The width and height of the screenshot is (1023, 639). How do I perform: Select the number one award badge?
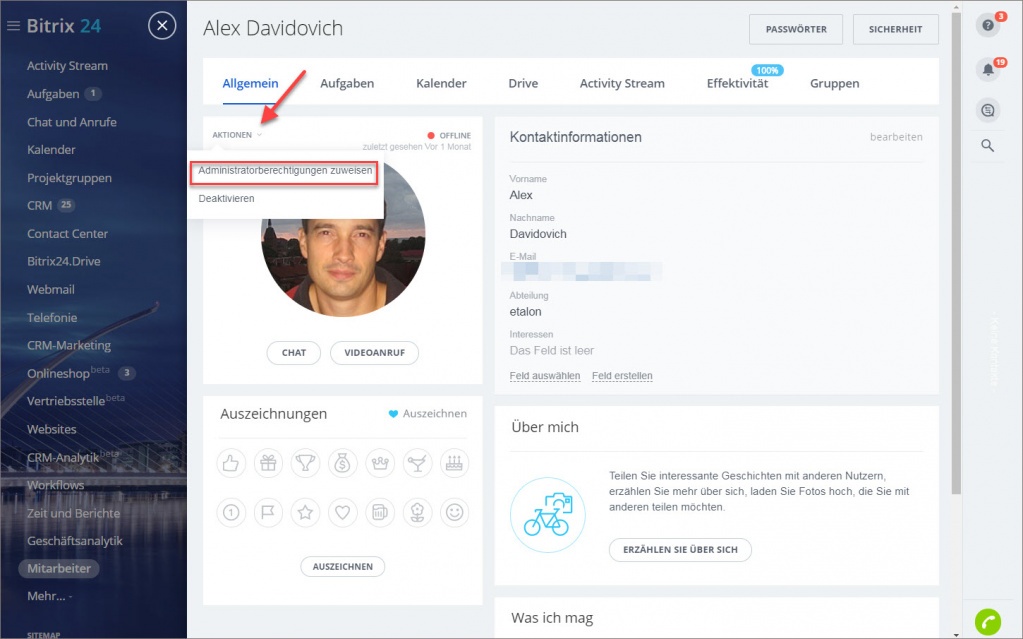[x=231, y=512]
